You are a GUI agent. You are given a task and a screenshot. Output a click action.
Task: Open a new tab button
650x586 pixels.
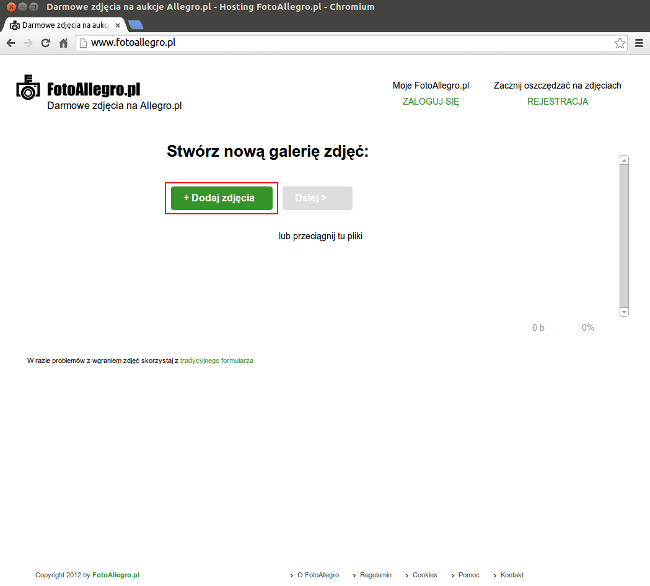pos(136,25)
